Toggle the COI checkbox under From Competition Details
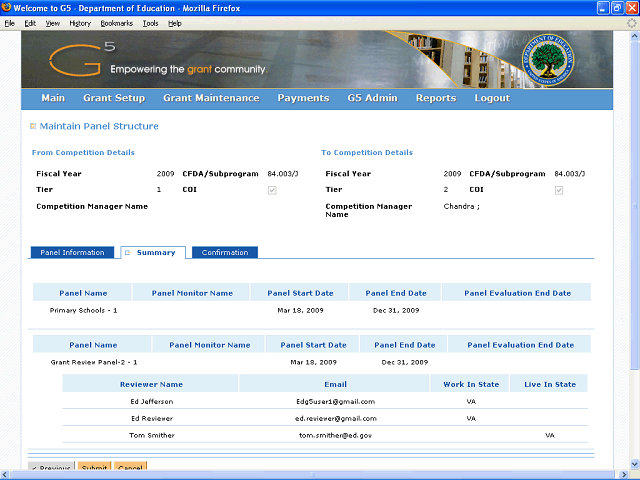The height and width of the screenshot is (480, 640). pyautogui.click(x=272, y=190)
